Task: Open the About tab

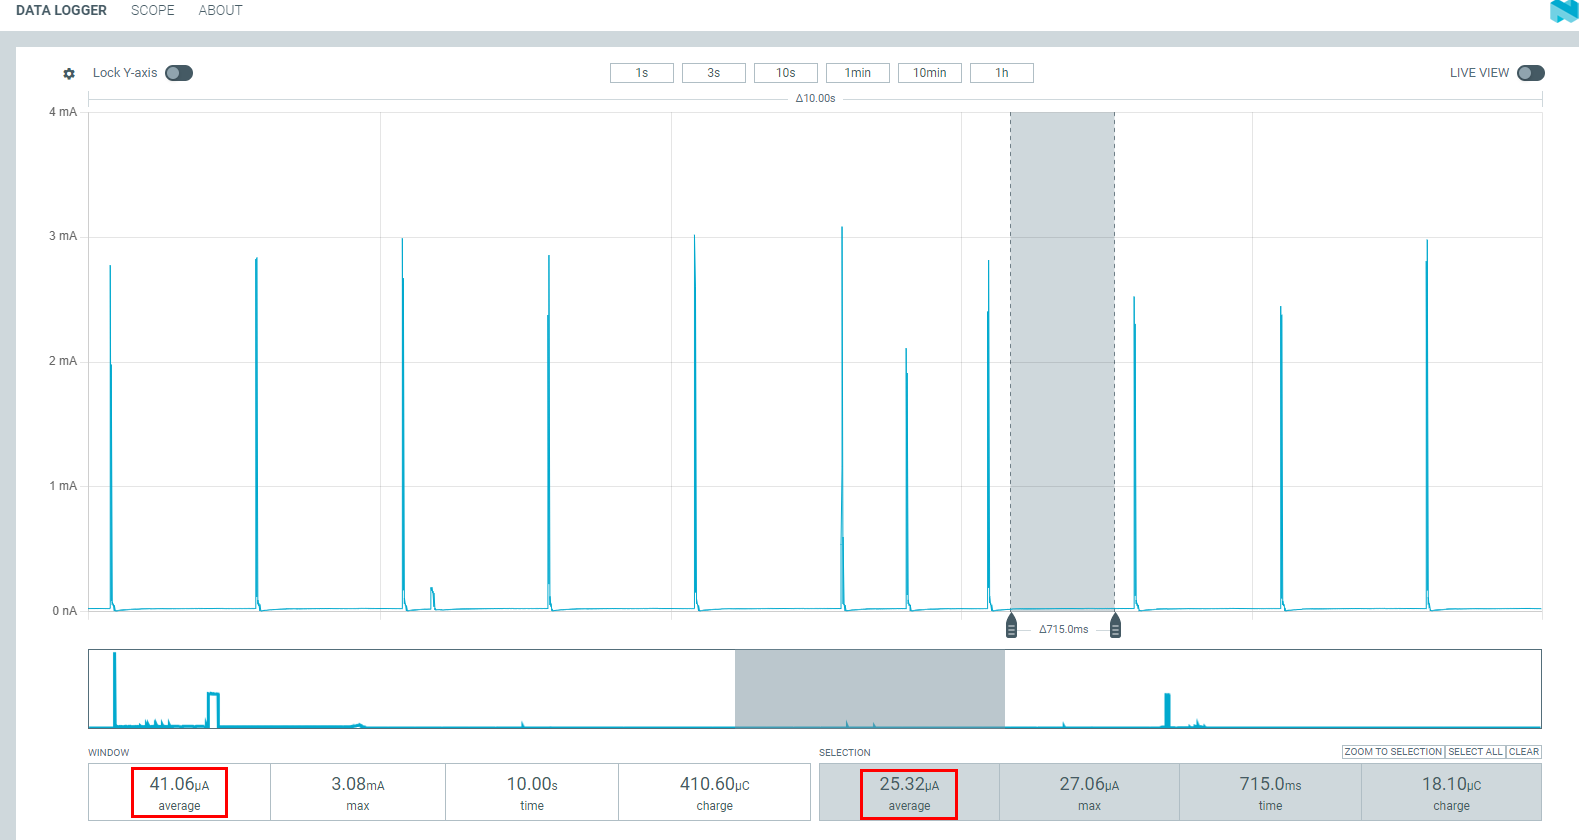Action: [x=220, y=11]
